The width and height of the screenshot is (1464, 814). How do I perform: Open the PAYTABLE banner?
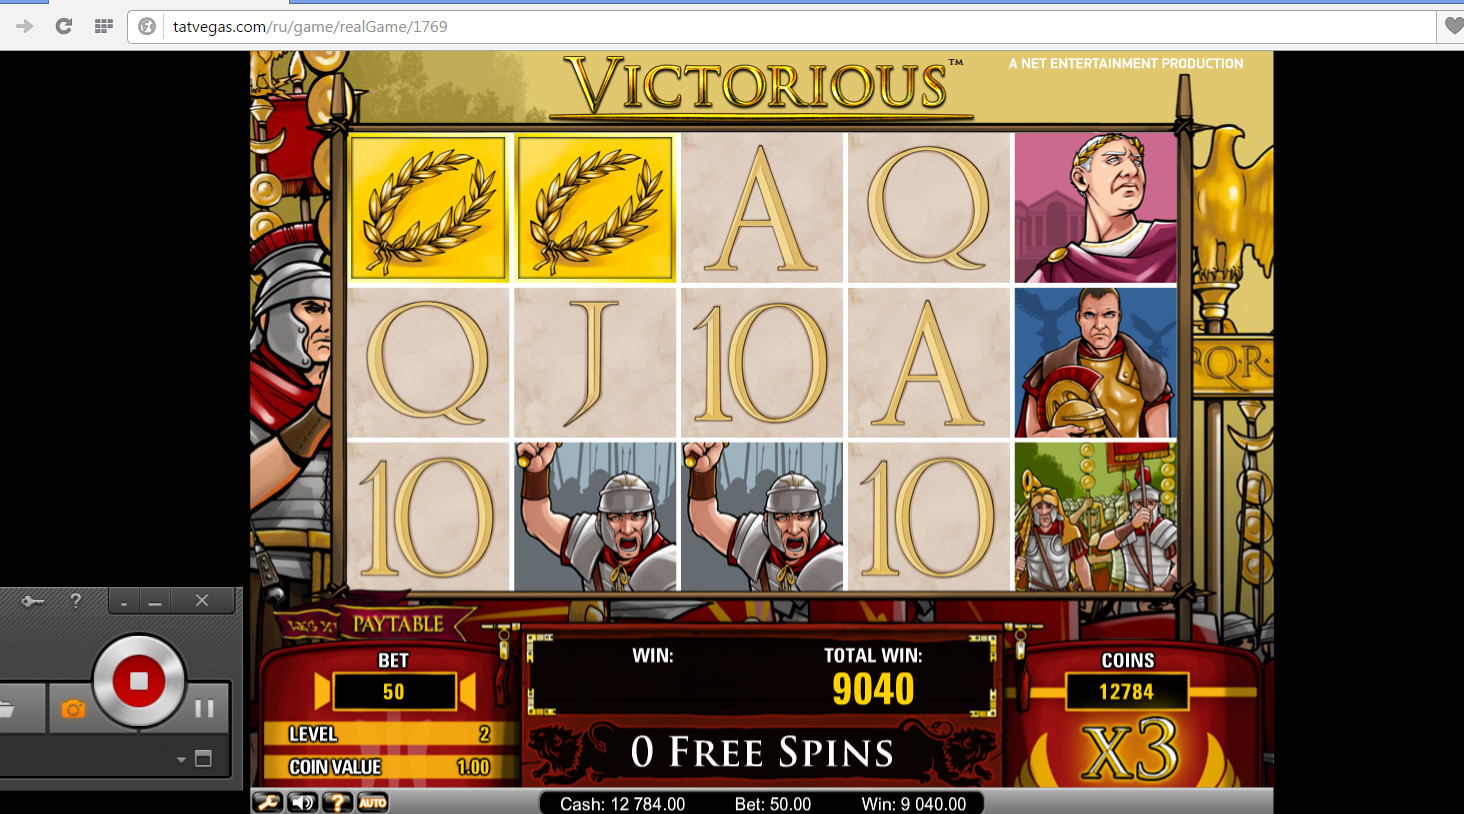(397, 624)
